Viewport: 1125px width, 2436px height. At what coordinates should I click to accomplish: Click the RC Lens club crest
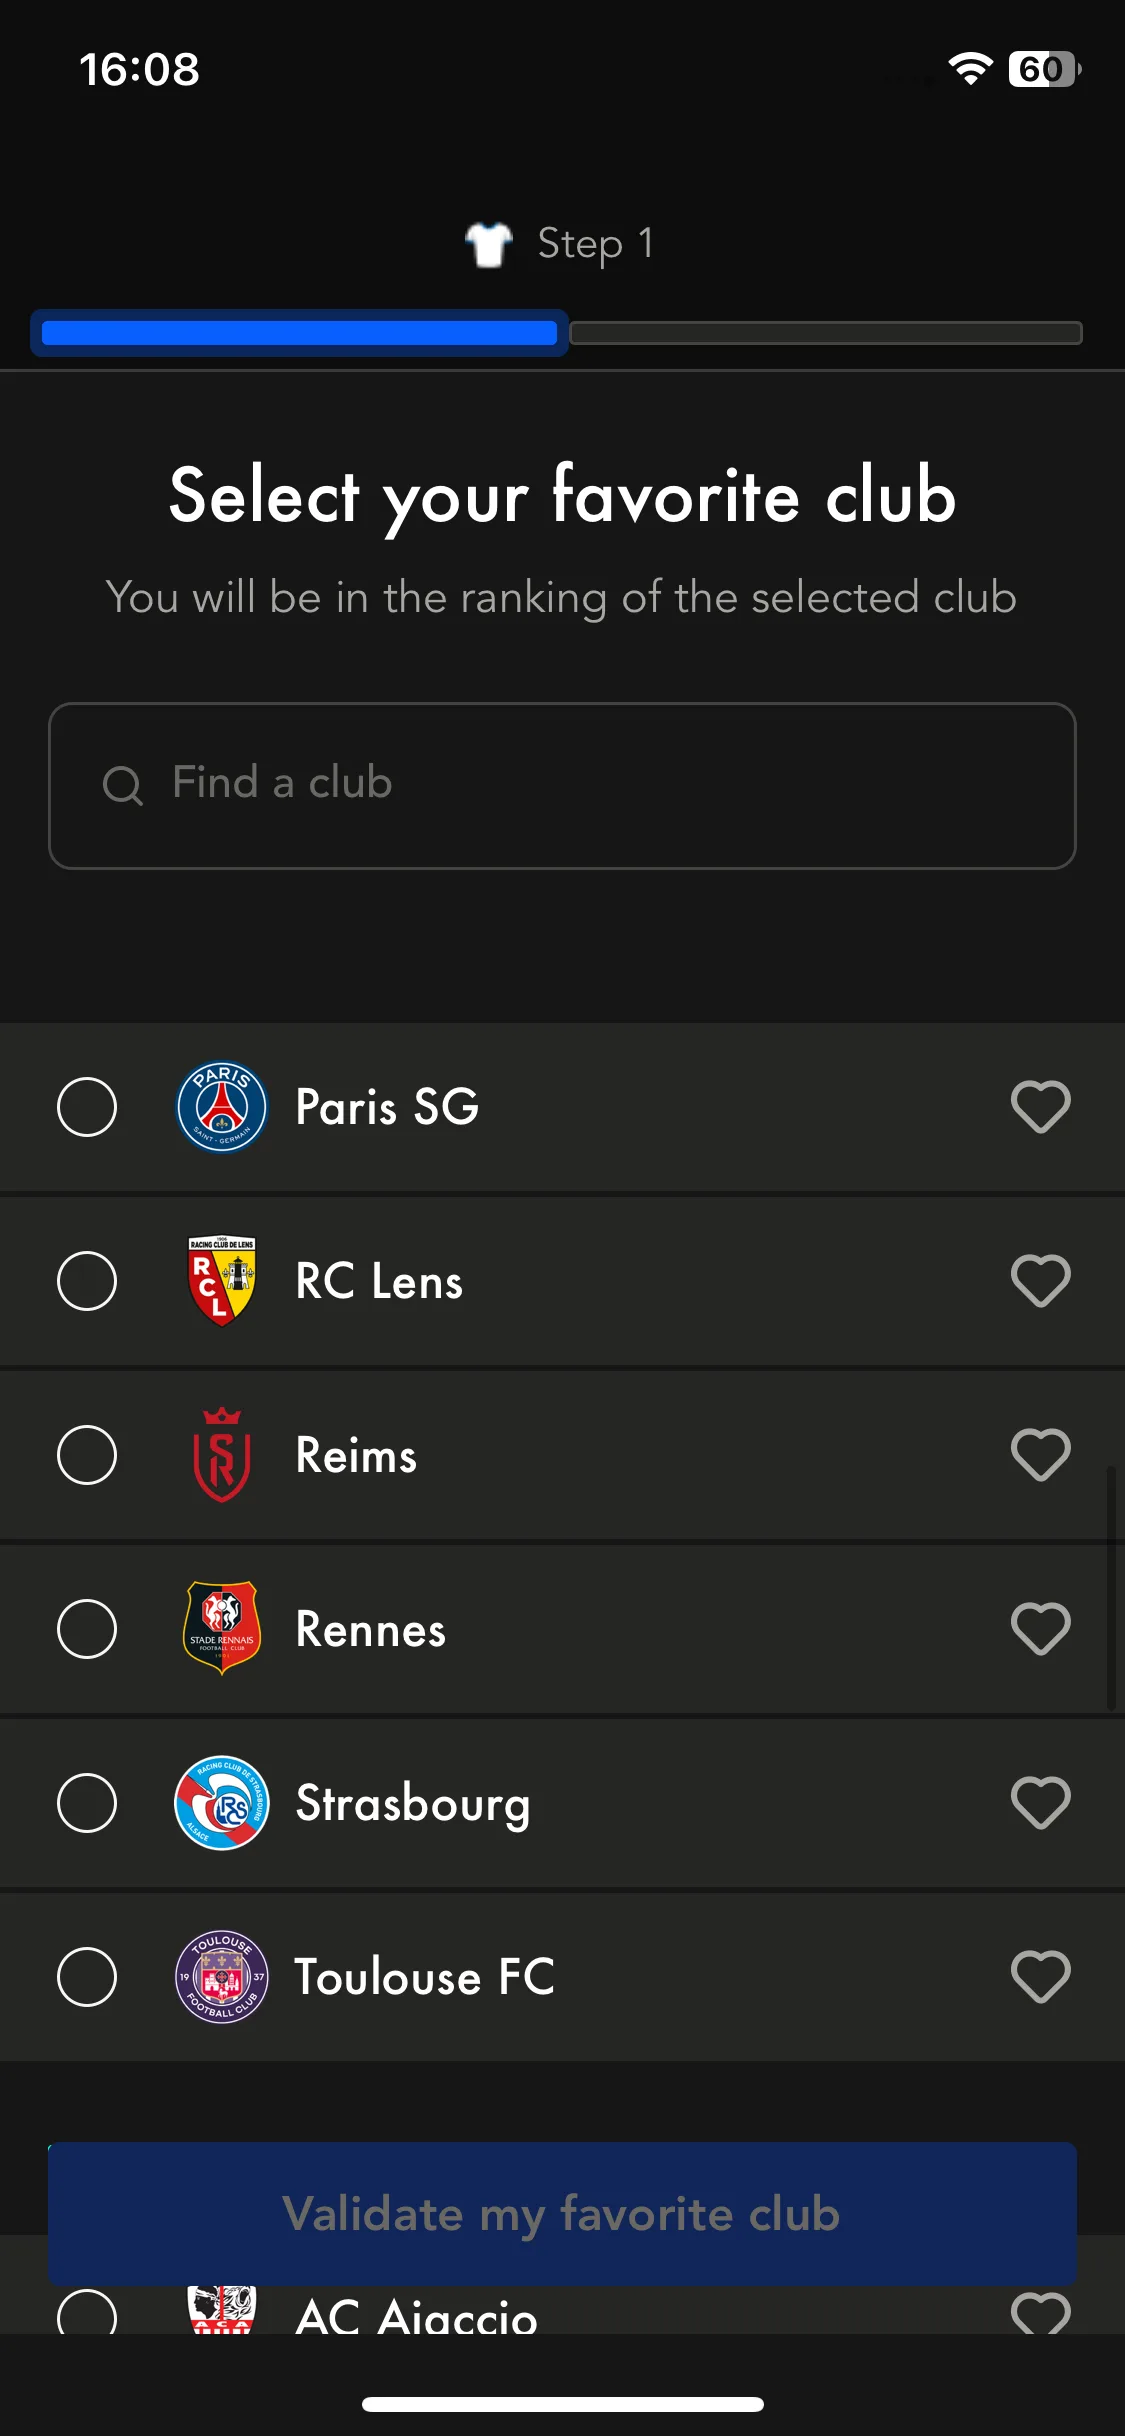point(222,1281)
